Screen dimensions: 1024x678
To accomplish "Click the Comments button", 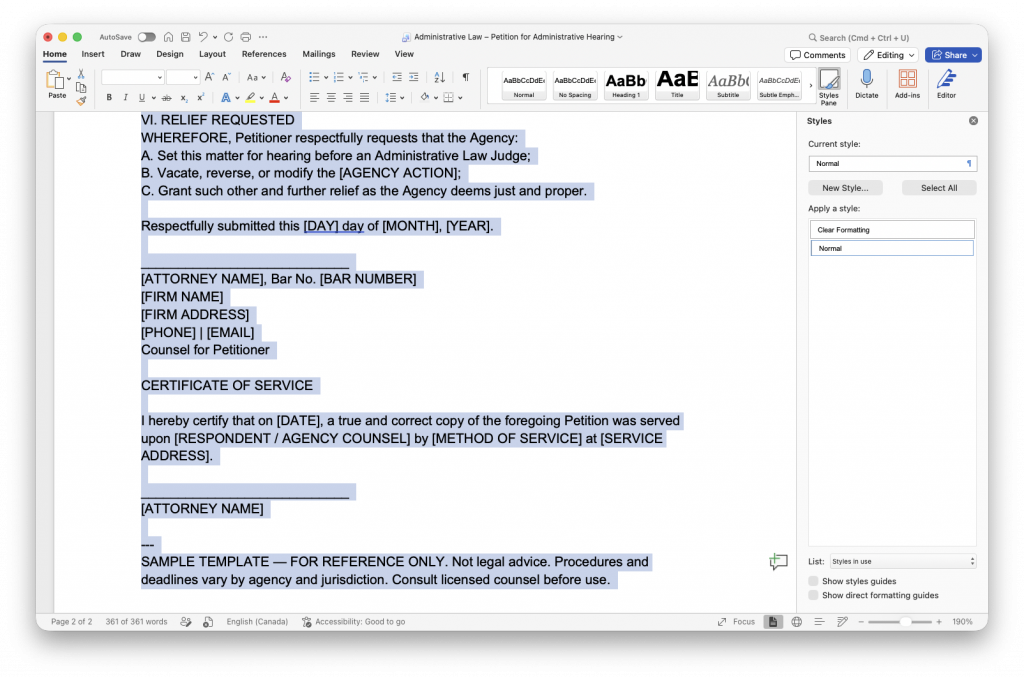I will click(x=817, y=55).
